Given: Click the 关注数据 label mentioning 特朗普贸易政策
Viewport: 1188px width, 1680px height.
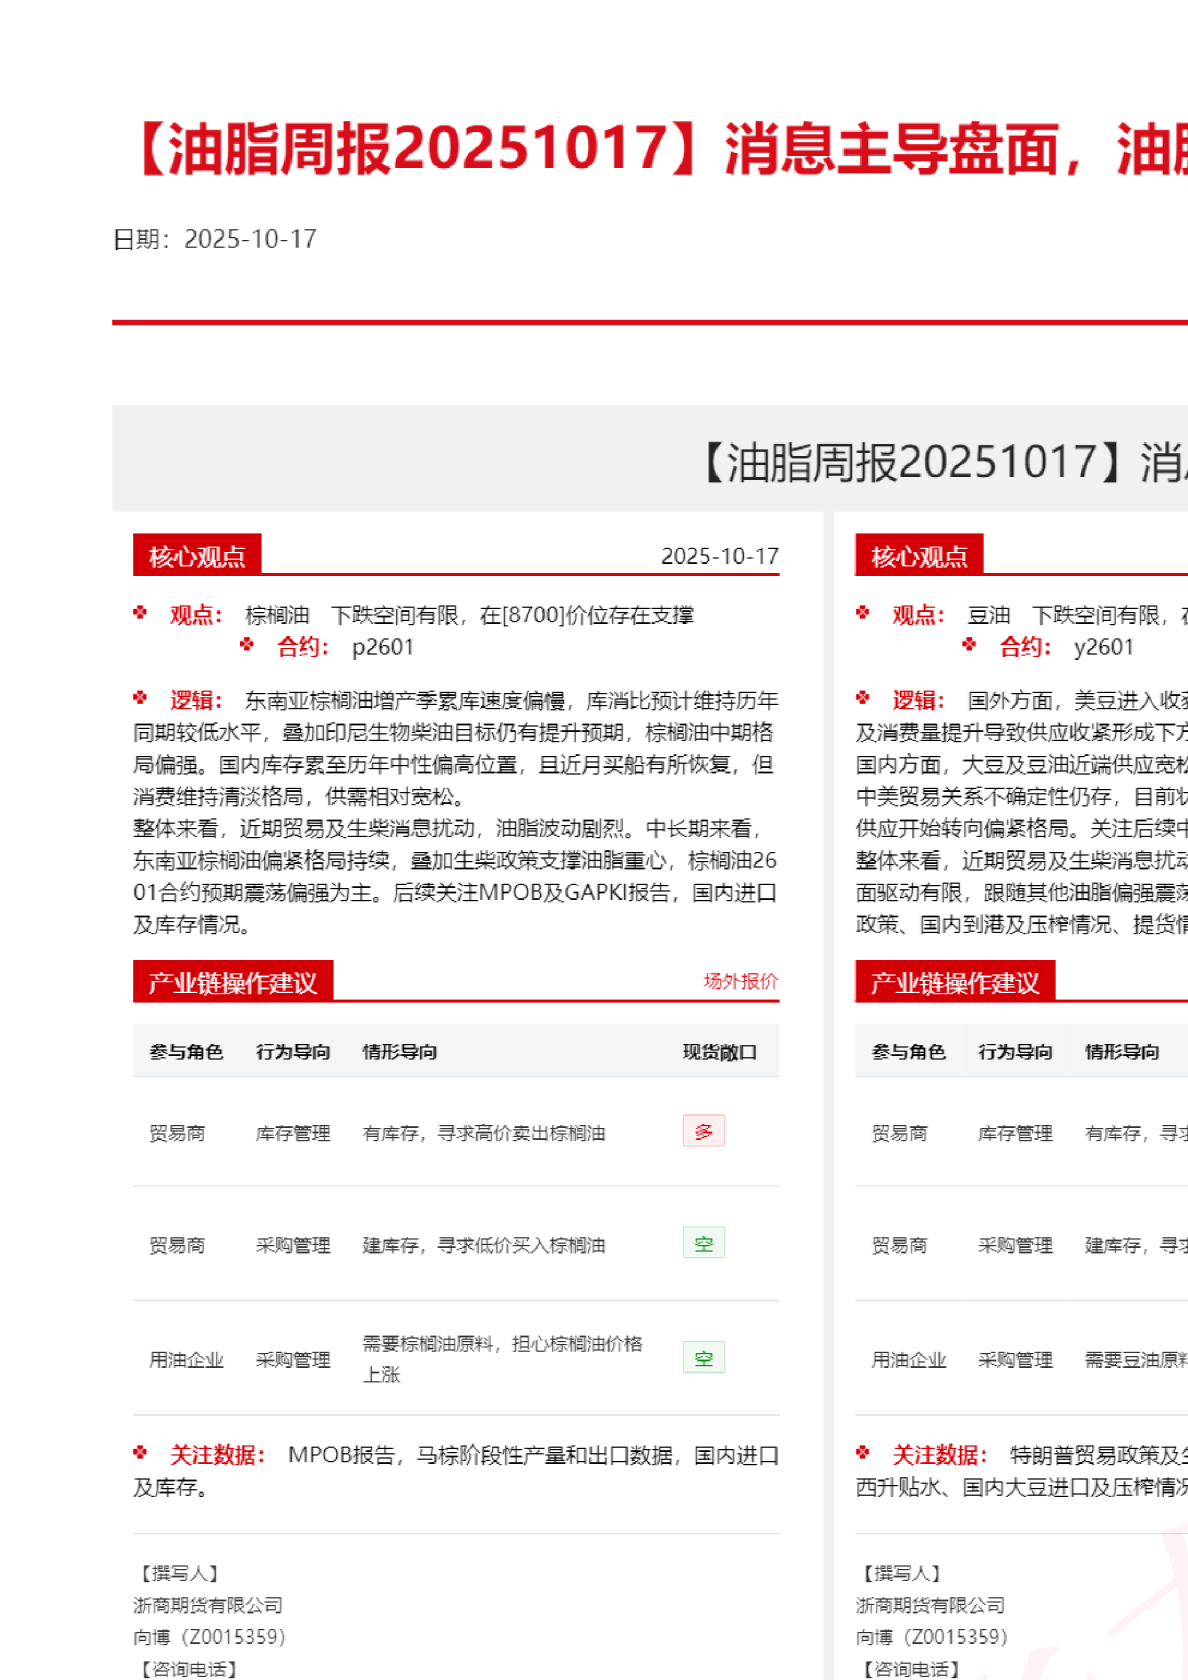Looking at the screenshot, I should coord(939,1455).
